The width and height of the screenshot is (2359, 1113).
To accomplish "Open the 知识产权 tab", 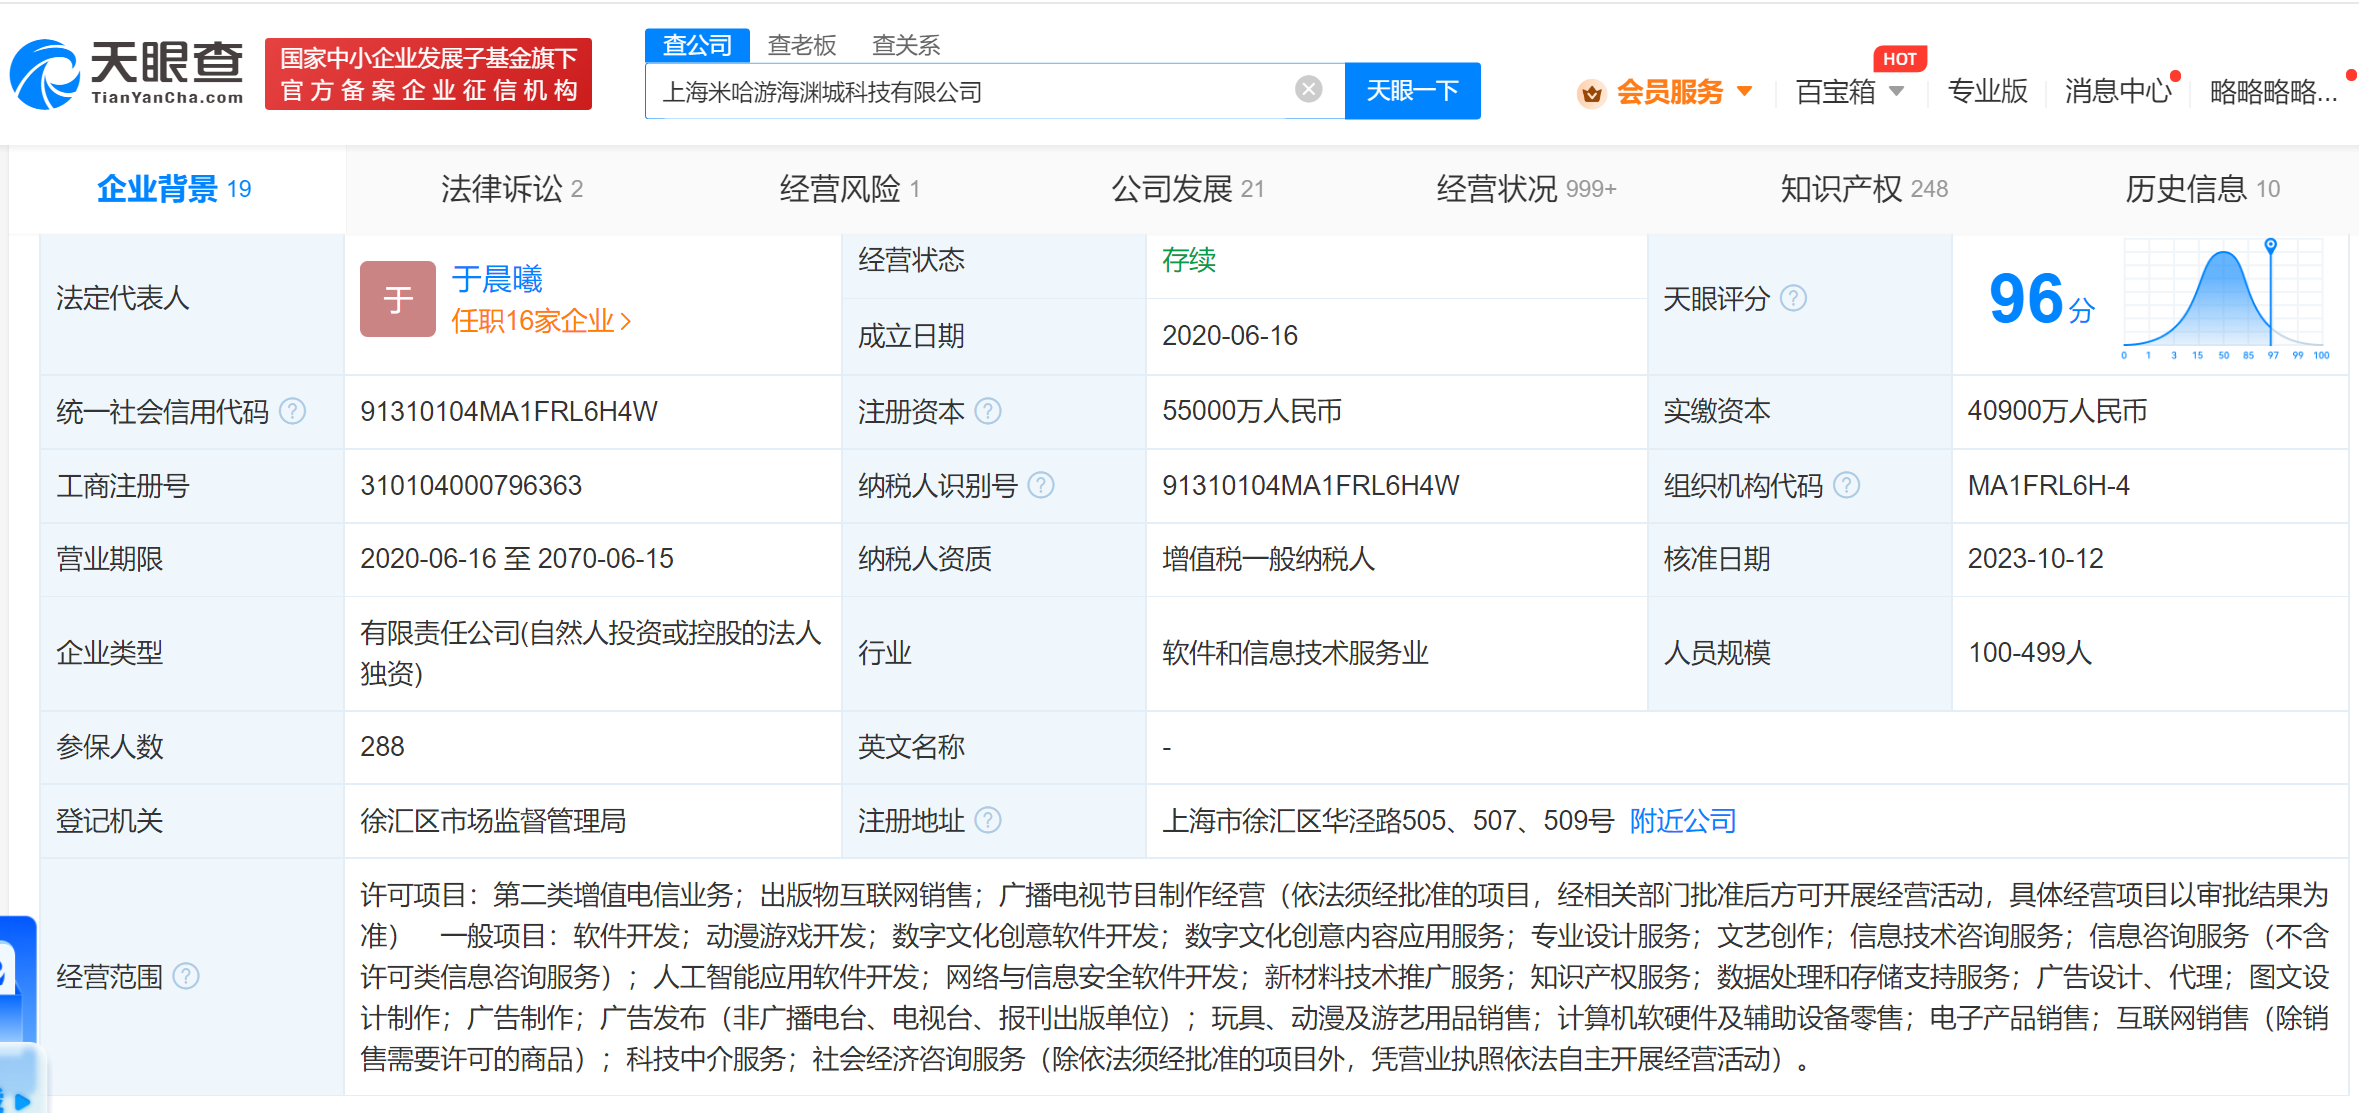I will pos(1864,189).
